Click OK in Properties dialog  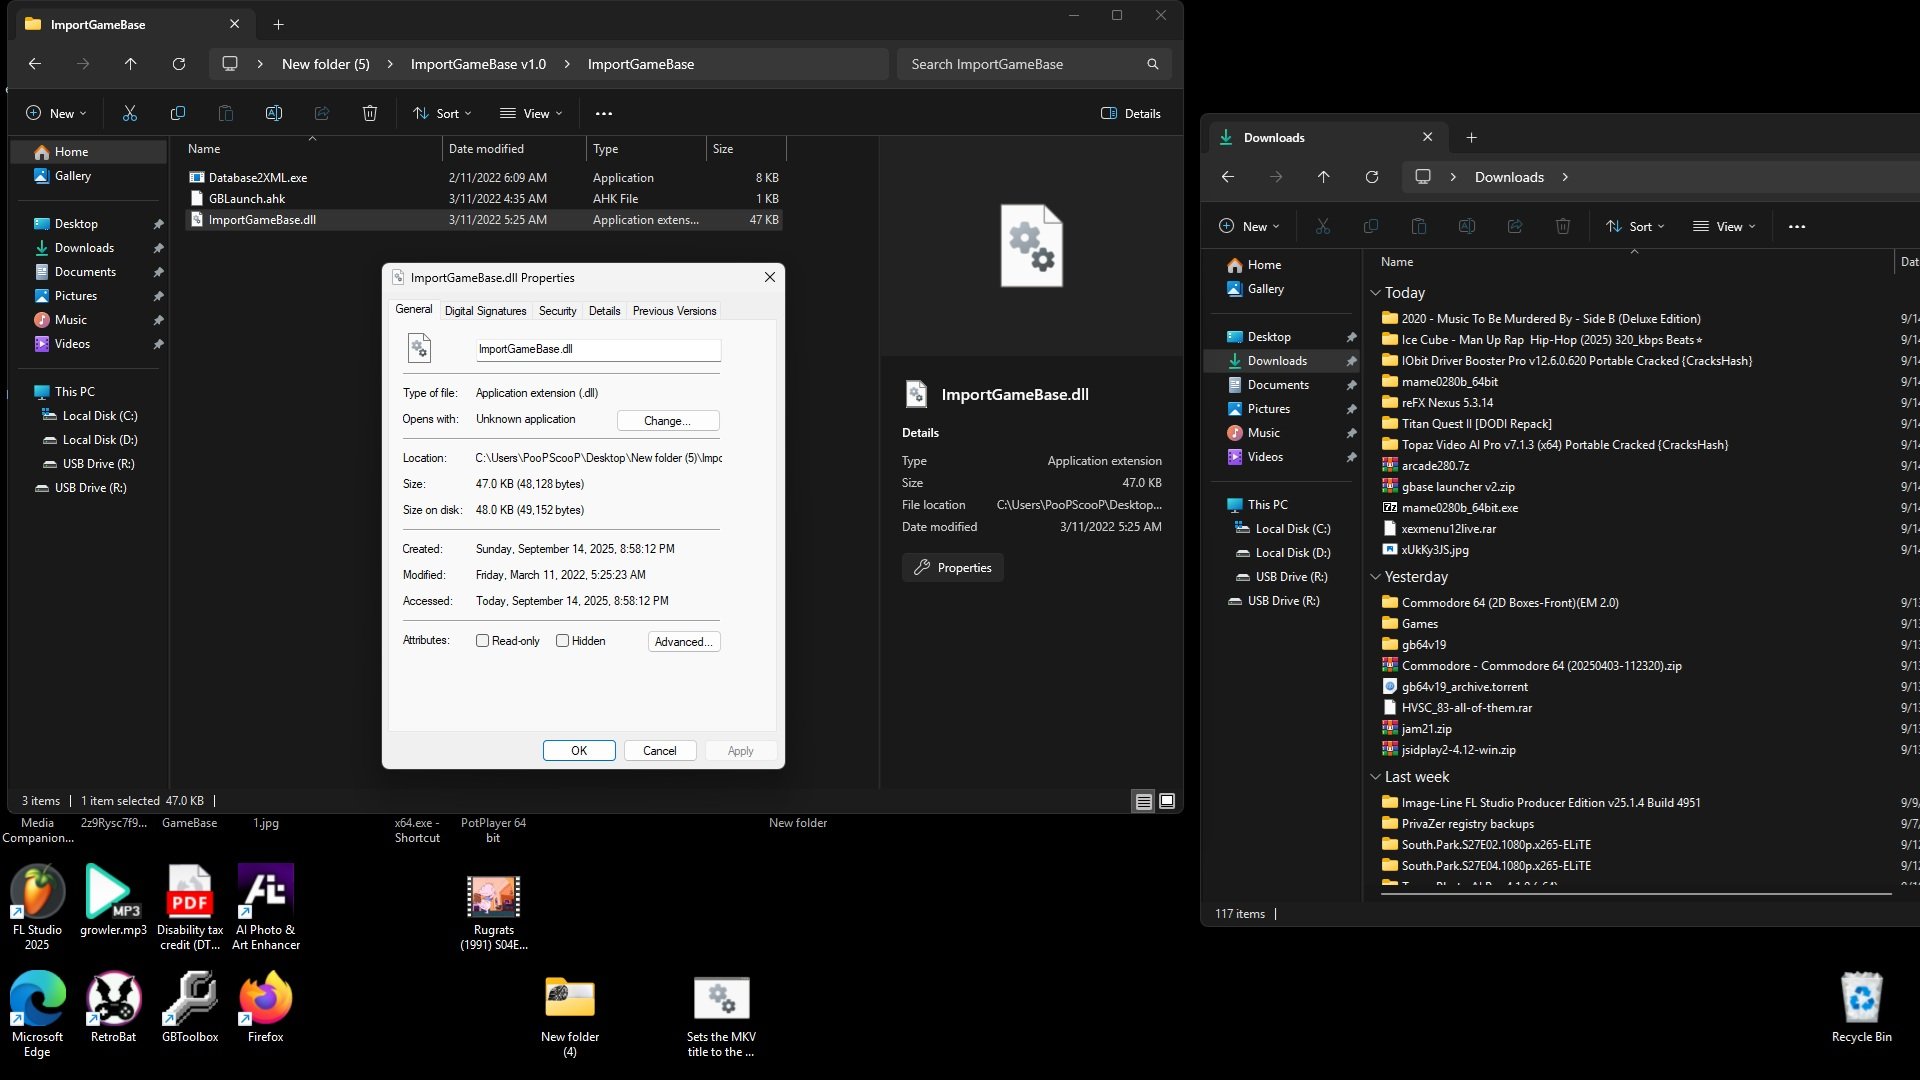tap(579, 751)
